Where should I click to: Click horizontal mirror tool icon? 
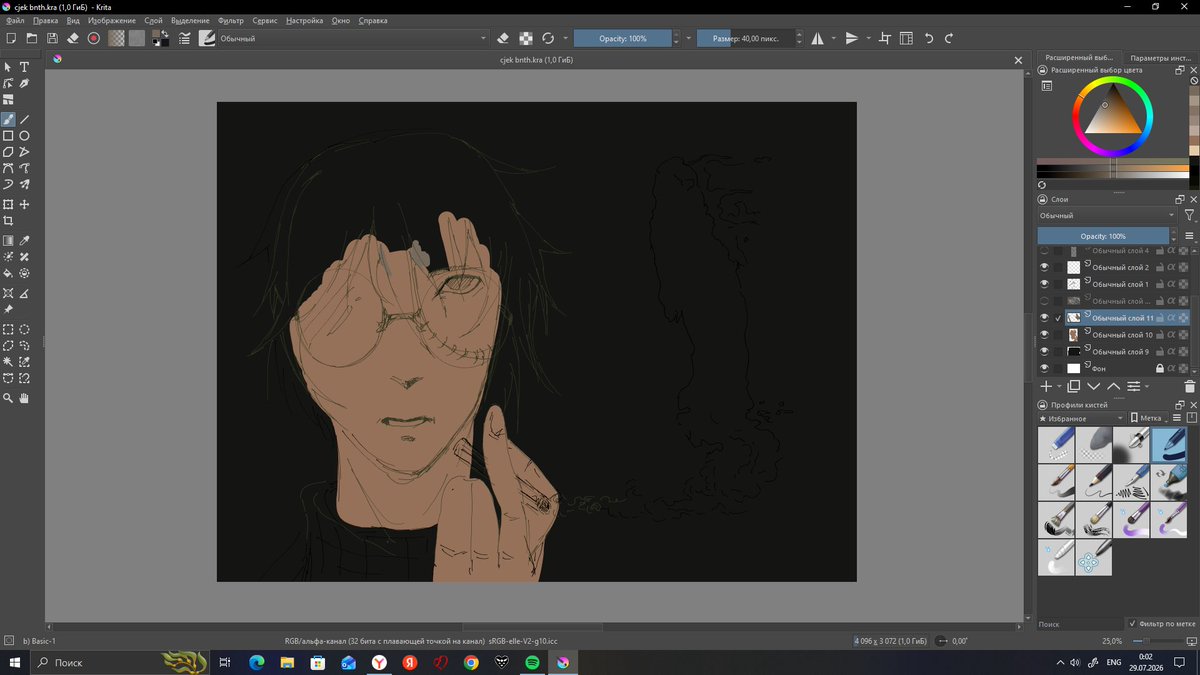point(818,38)
